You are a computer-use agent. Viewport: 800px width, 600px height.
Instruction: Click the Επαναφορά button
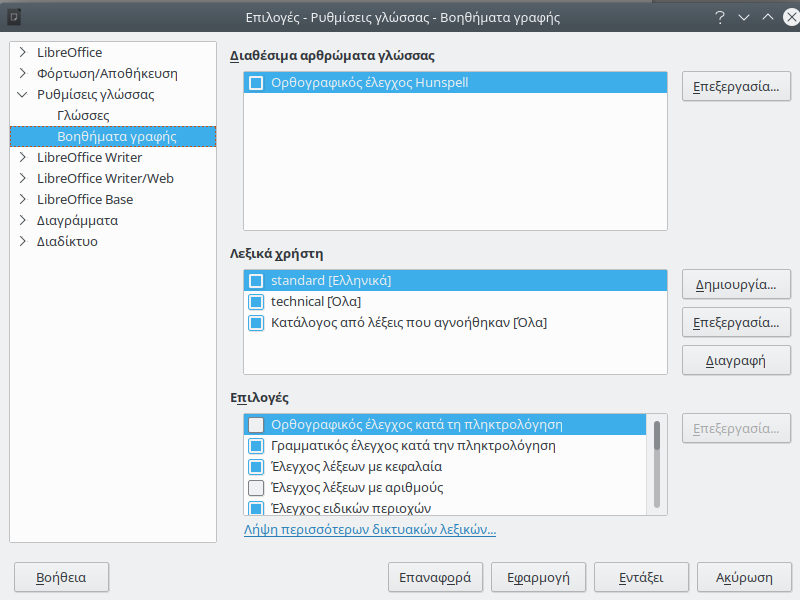(435, 577)
